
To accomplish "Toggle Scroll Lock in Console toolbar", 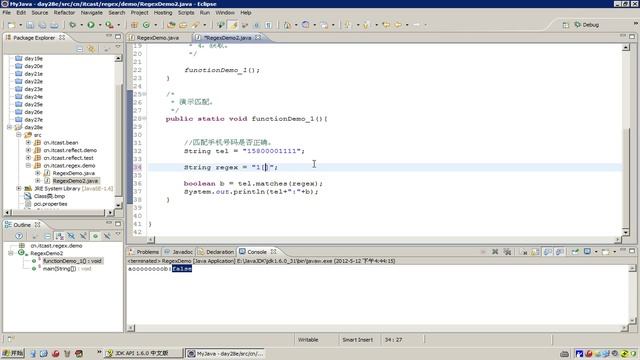I will coord(535,252).
